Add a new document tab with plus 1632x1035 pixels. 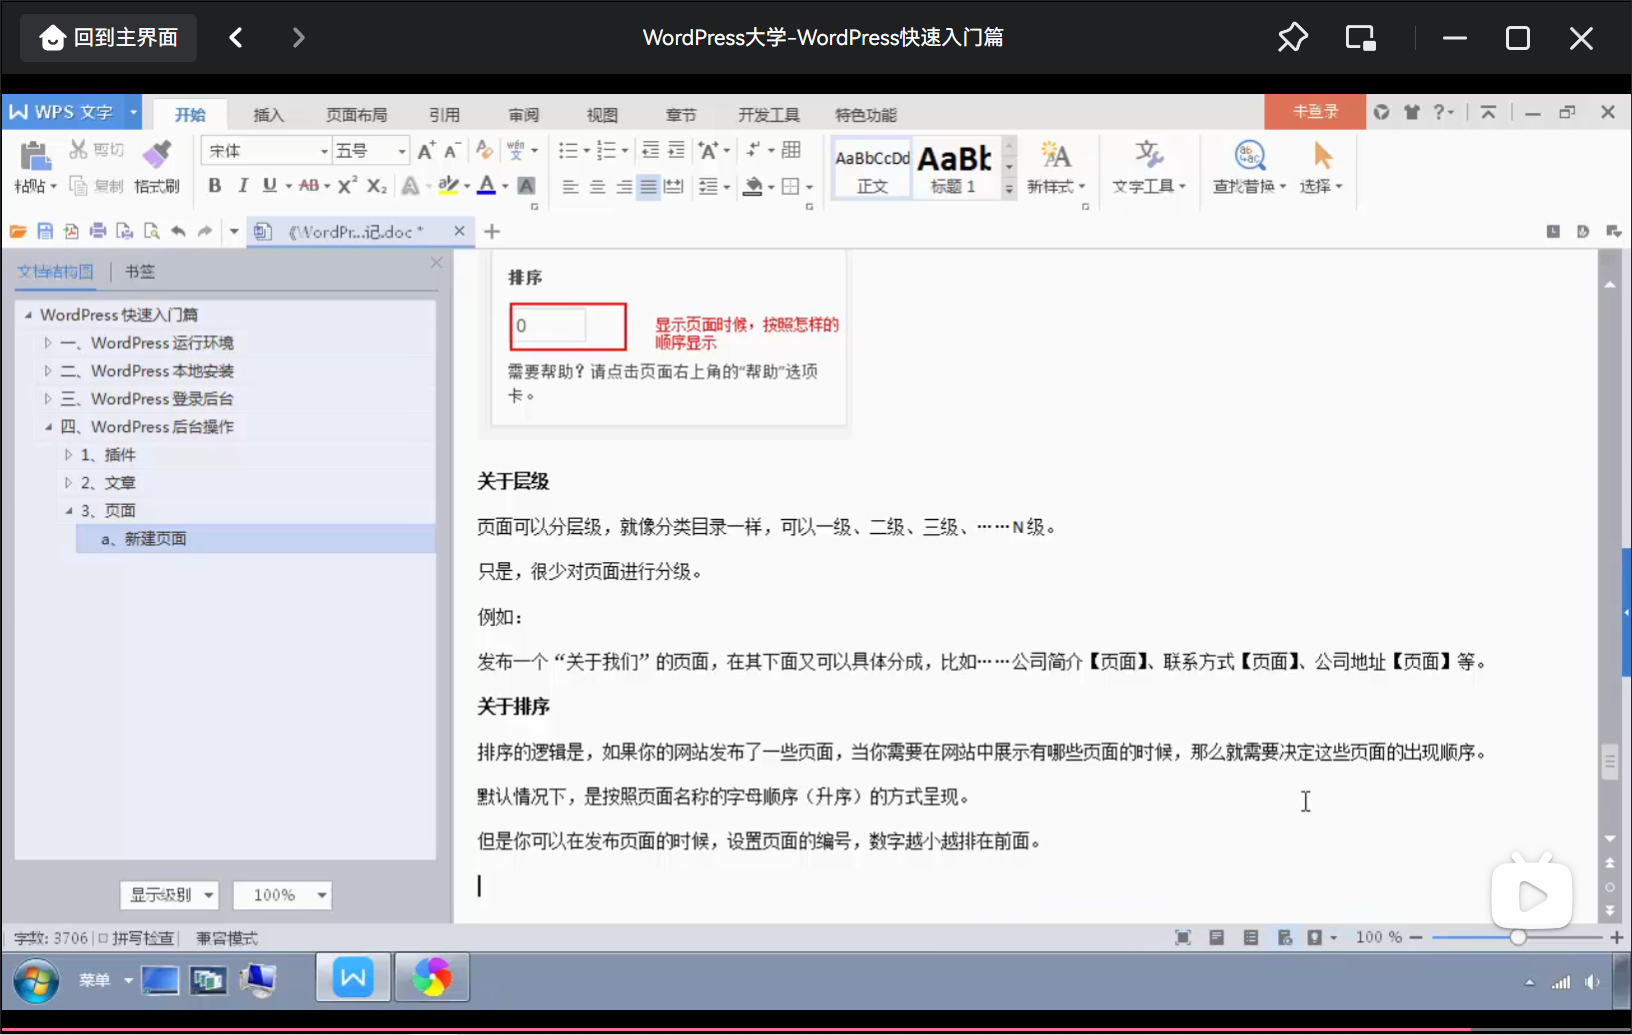click(492, 231)
